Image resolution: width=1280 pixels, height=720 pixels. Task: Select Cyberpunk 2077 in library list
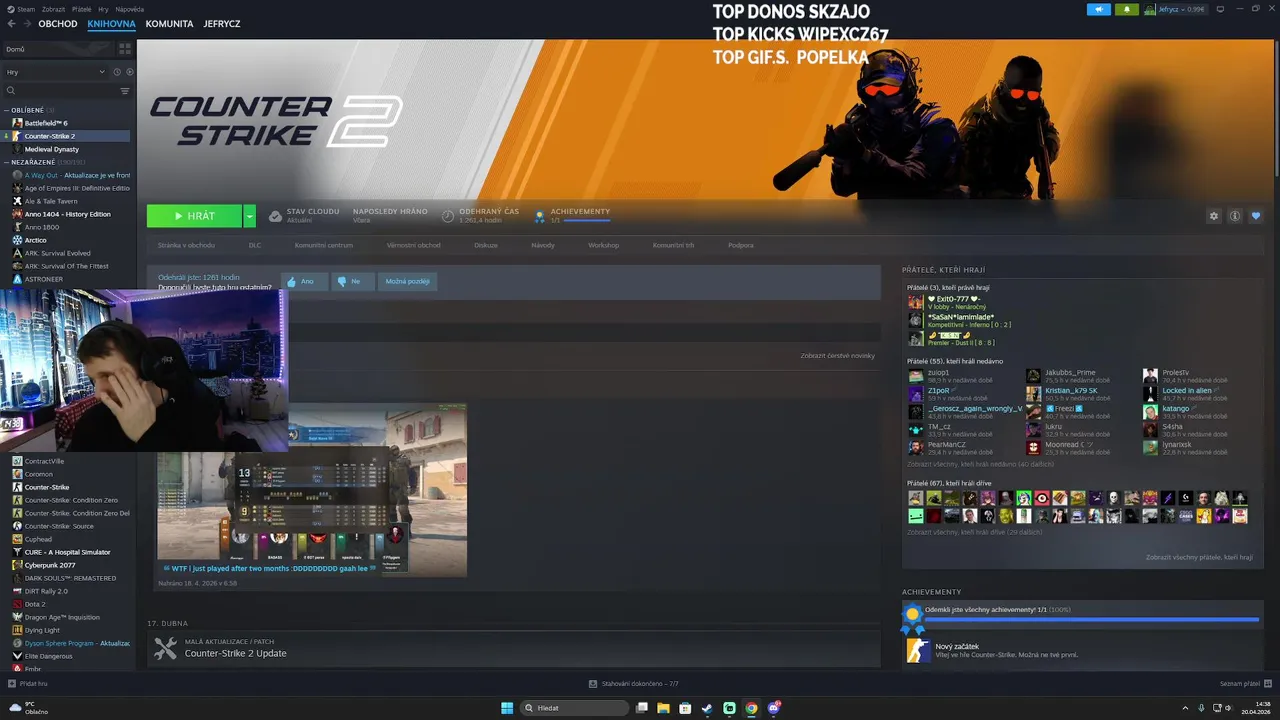pos(50,565)
